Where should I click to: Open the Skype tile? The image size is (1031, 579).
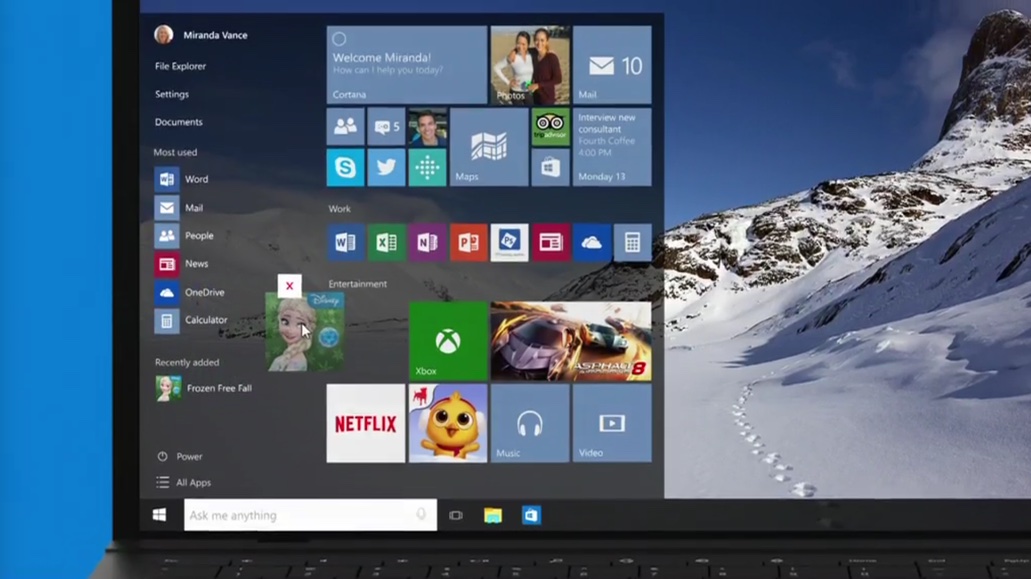pyautogui.click(x=345, y=168)
